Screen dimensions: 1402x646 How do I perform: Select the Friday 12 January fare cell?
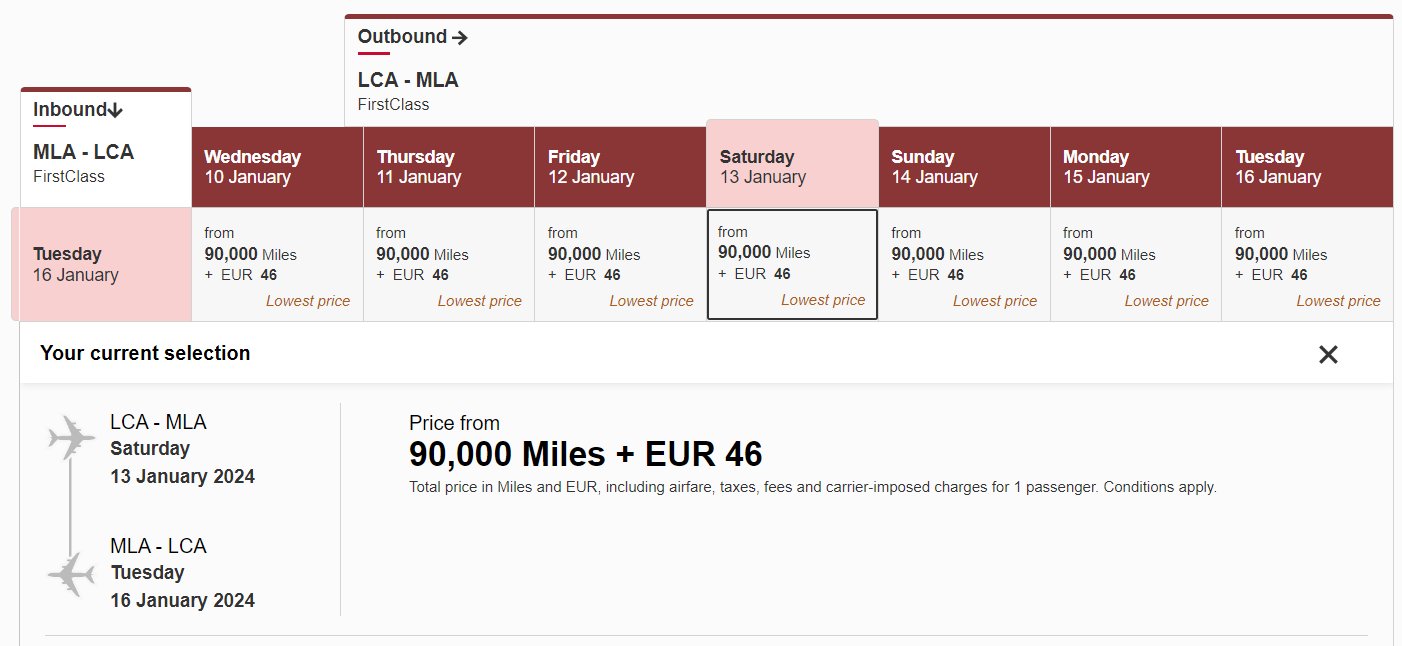pyautogui.click(x=620, y=265)
